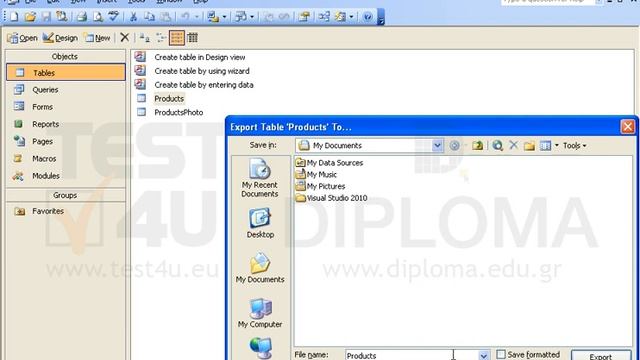Click the Undo arrow icon
640x360 pixels.
click(185, 17)
